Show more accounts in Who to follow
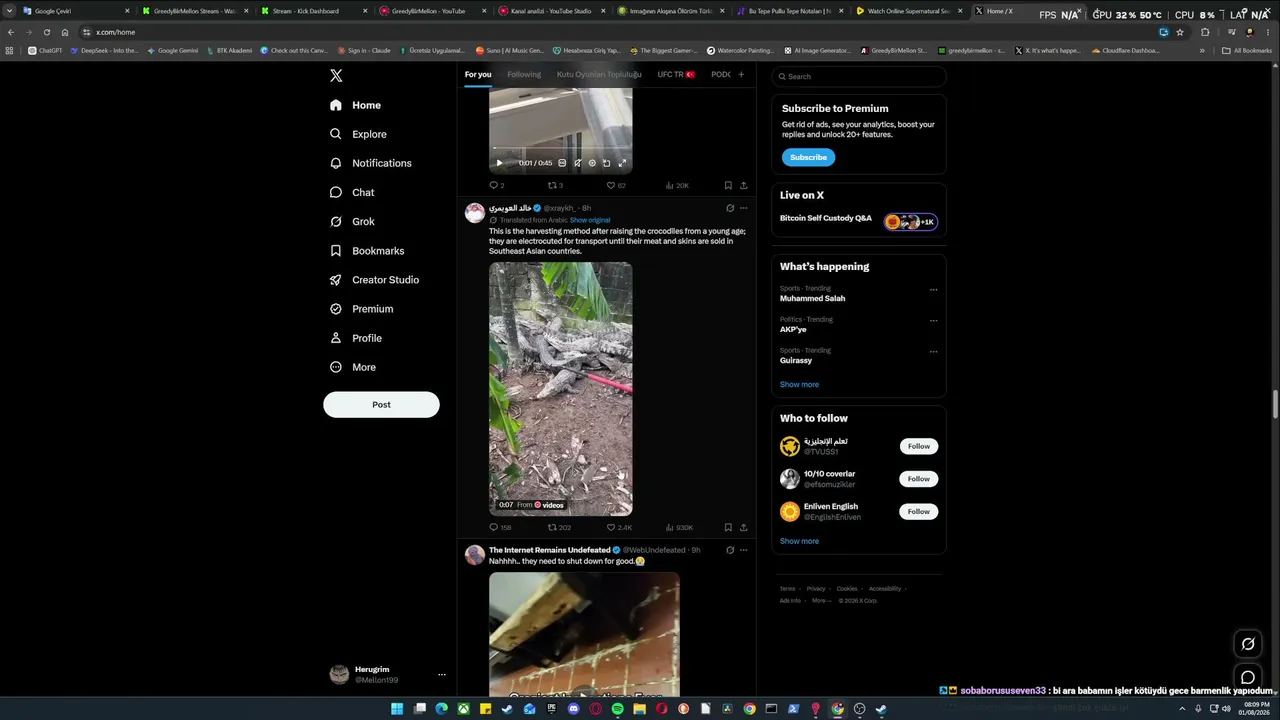1280x720 pixels. click(799, 541)
